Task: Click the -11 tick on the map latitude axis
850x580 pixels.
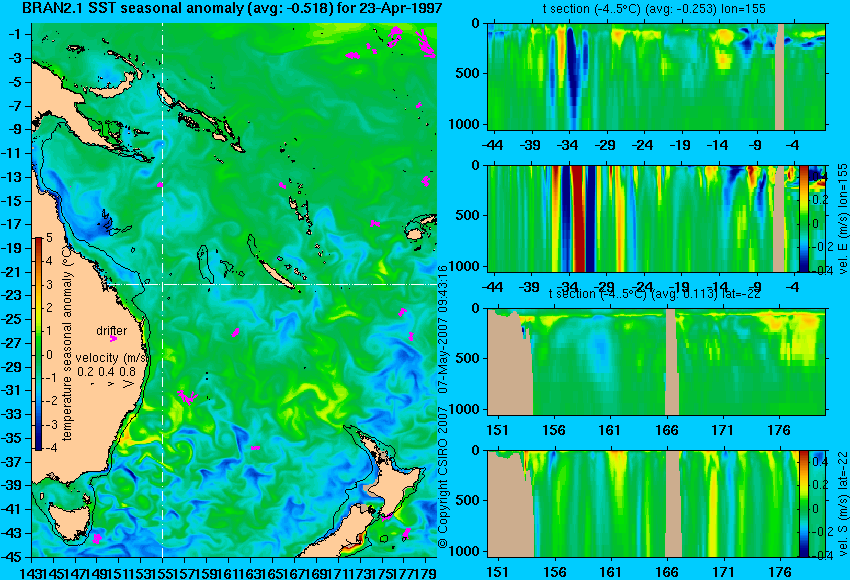Action: pos(14,153)
